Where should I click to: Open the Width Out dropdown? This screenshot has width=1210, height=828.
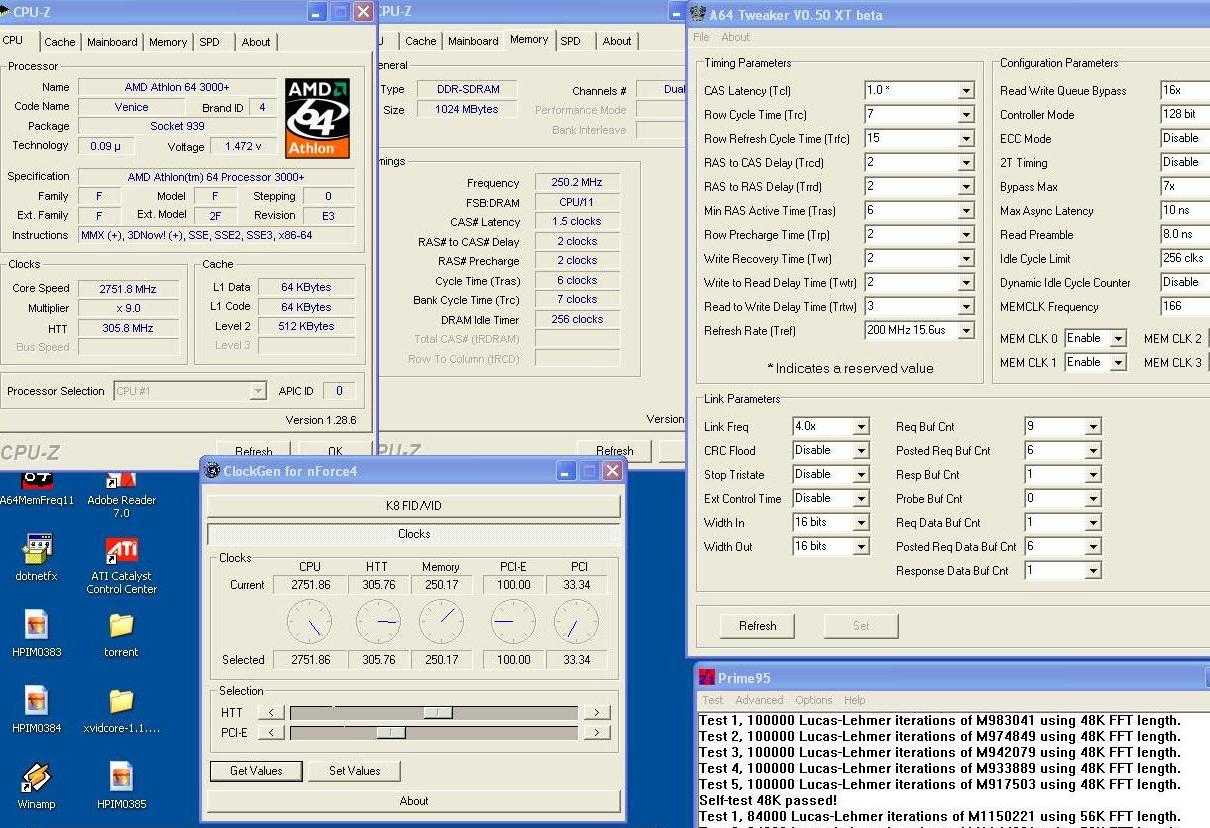pyautogui.click(x=861, y=547)
